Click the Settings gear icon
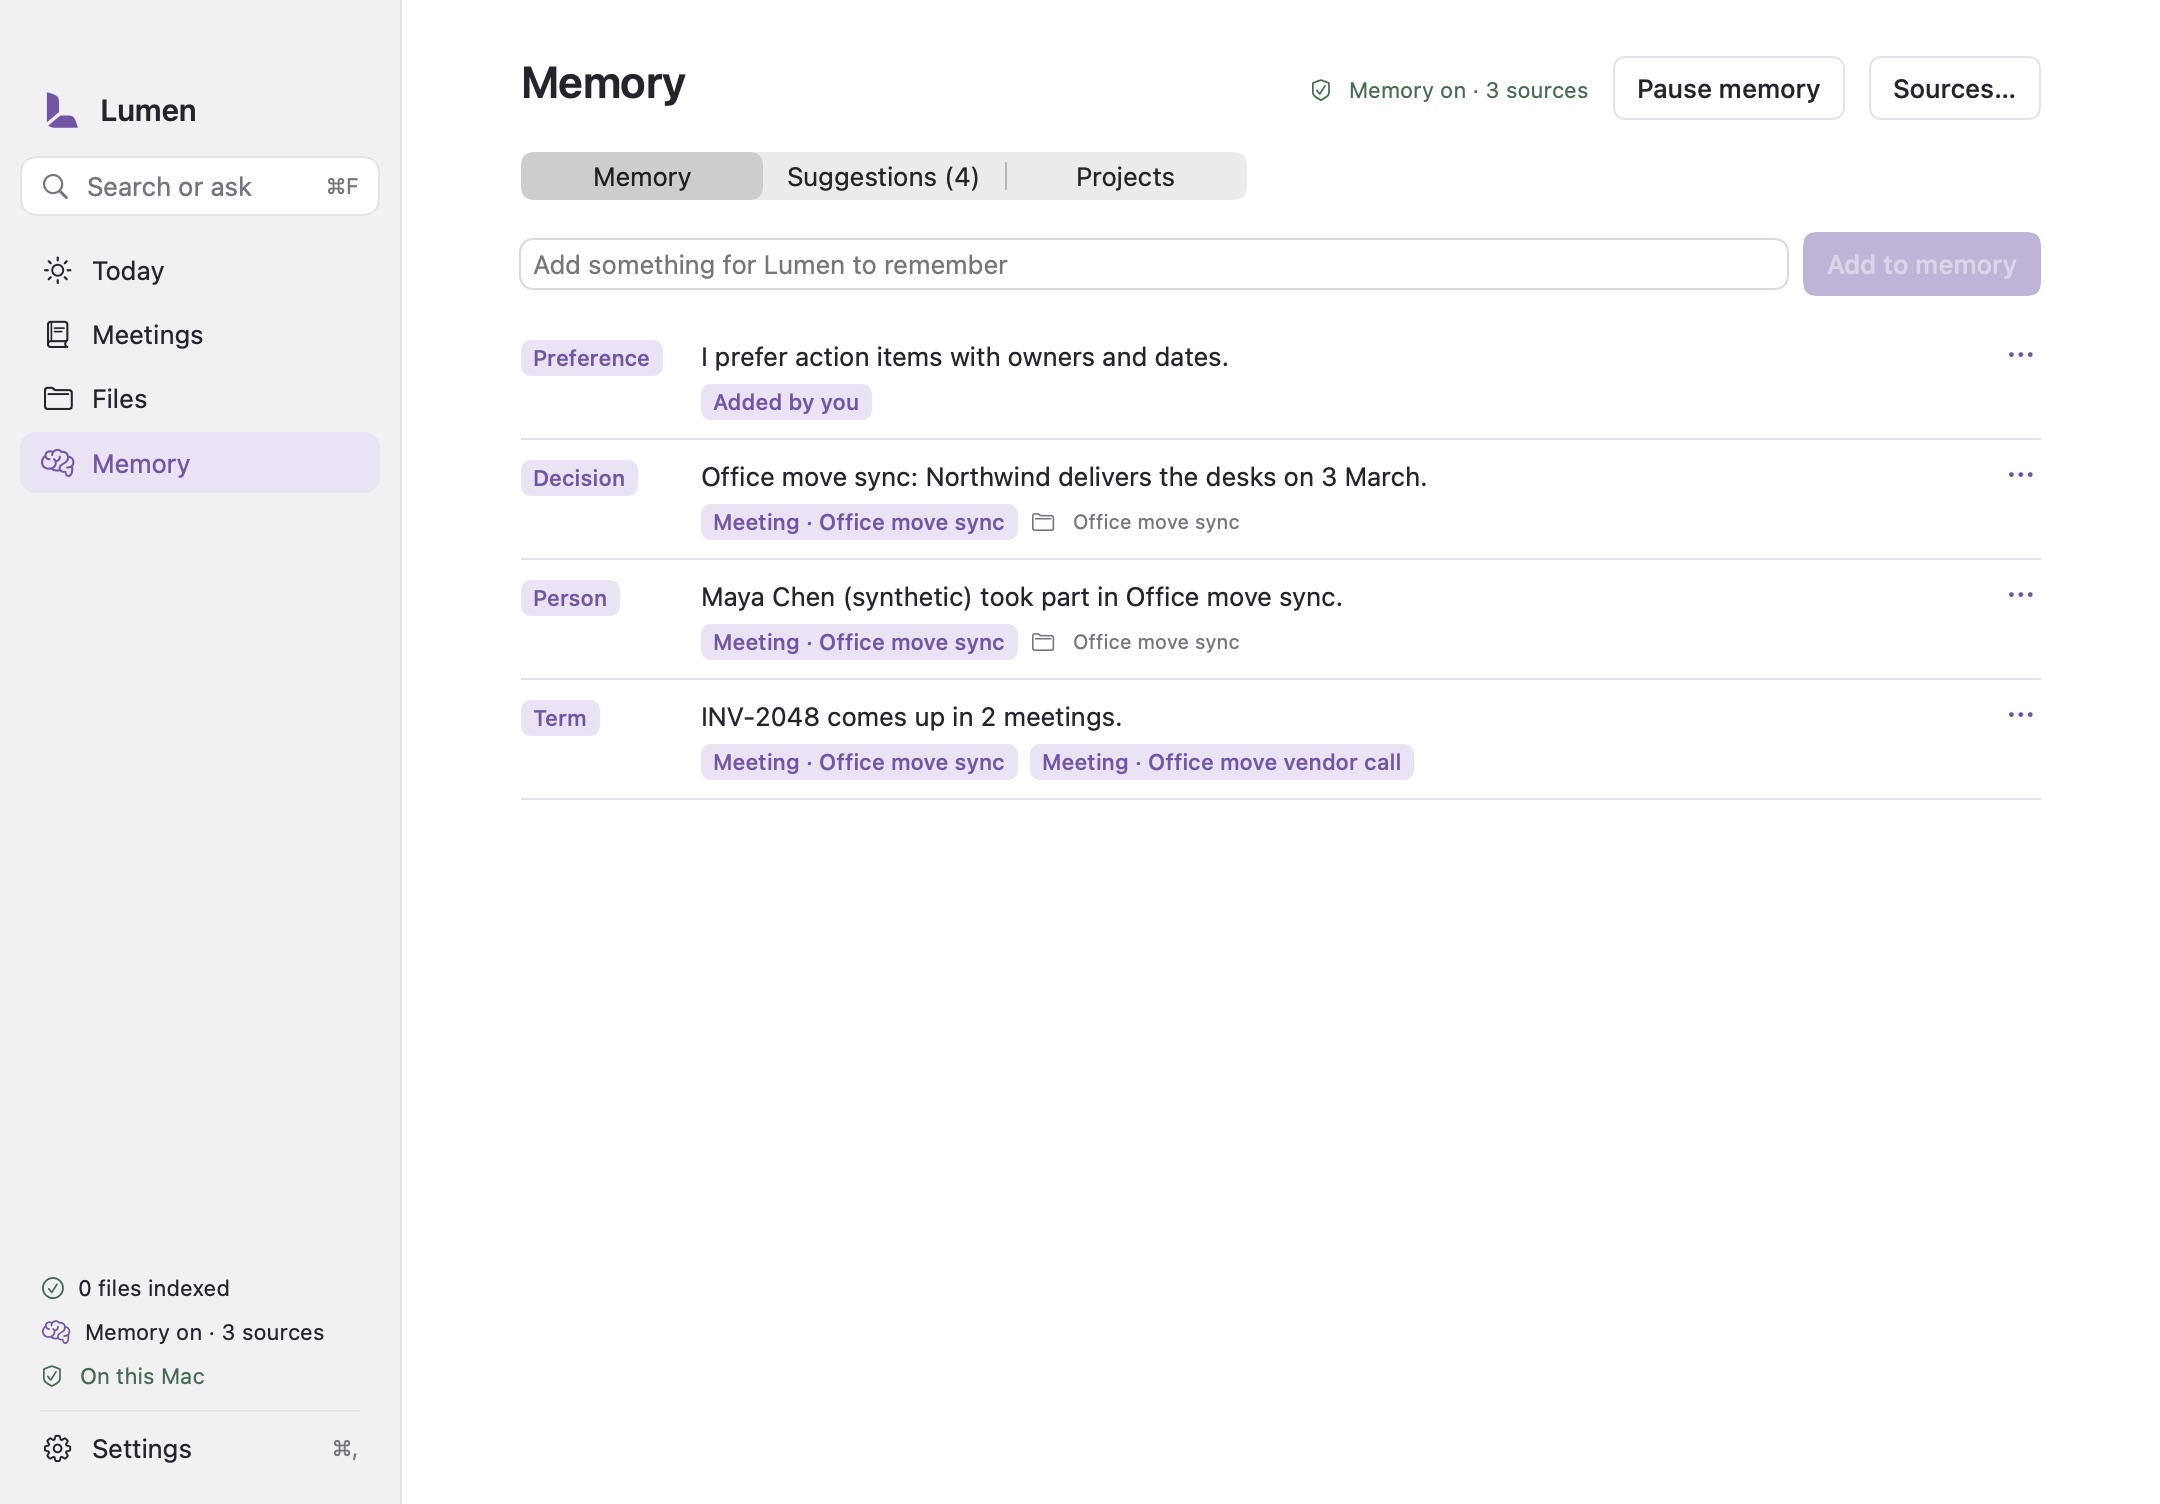The height and width of the screenshot is (1504, 2160). pyautogui.click(x=58, y=1448)
